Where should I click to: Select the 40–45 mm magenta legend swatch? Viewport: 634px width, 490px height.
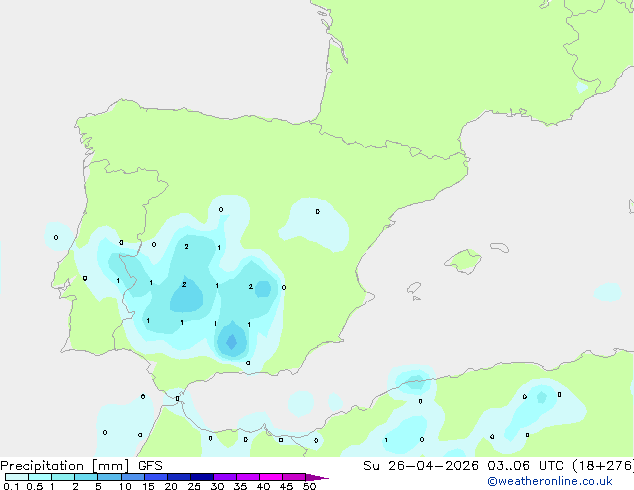(271, 477)
